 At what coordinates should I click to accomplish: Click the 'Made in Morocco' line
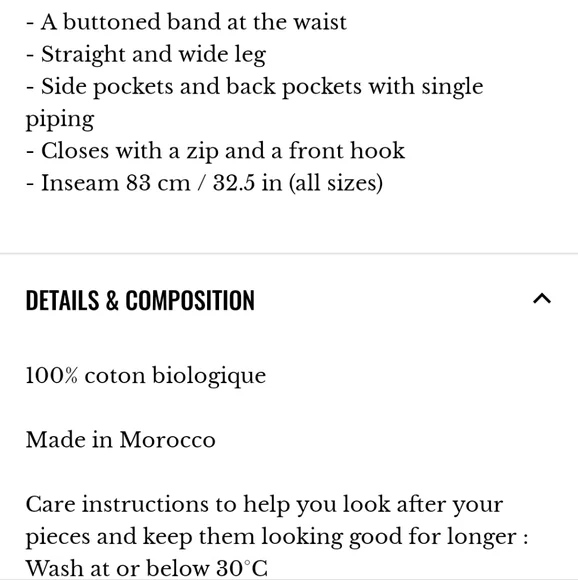pos(121,440)
